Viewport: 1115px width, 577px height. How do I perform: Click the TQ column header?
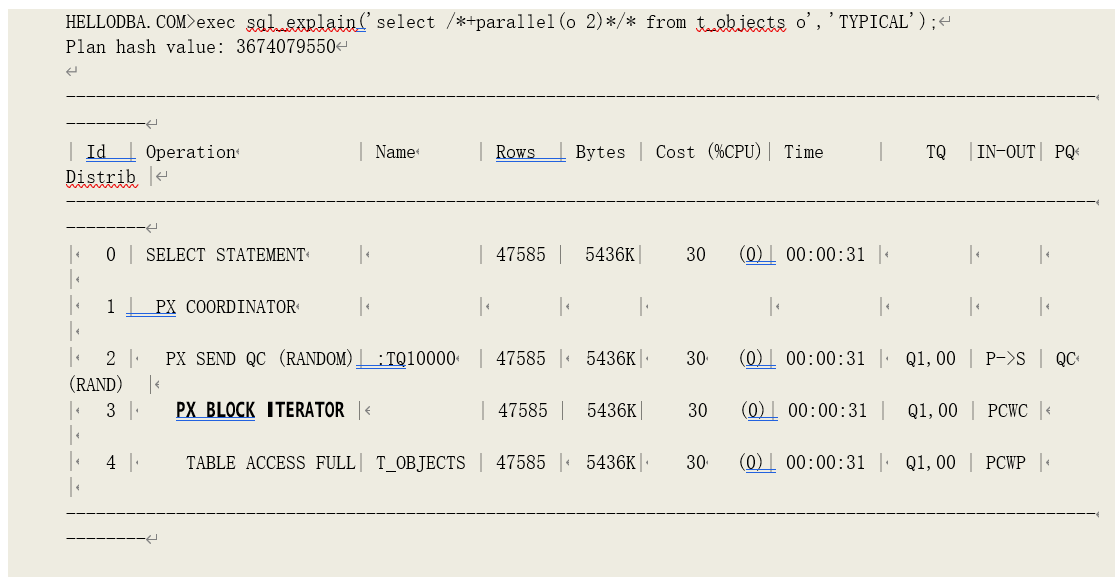(x=936, y=152)
